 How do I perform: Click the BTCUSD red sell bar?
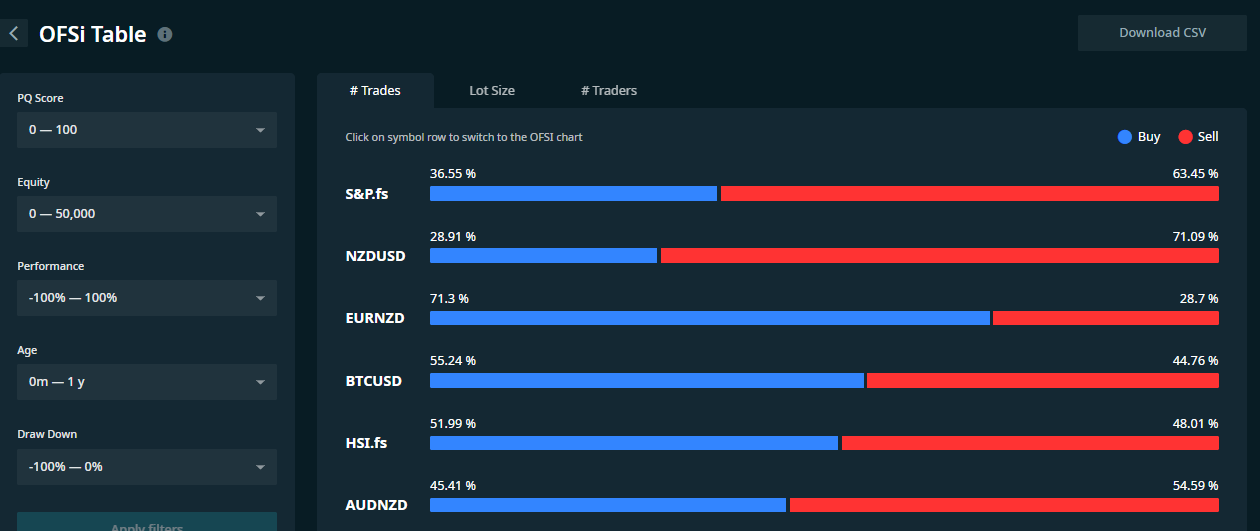[x=1043, y=381]
